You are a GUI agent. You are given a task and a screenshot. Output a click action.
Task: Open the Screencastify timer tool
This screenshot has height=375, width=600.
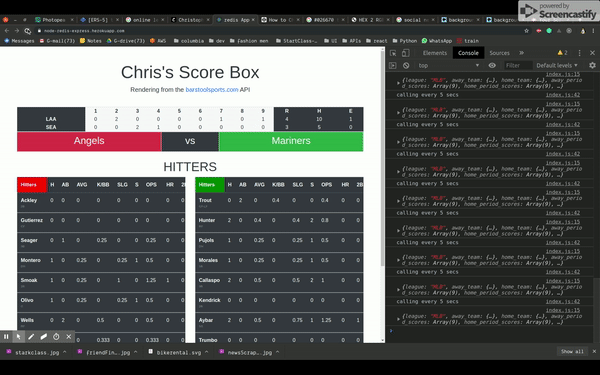point(56,337)
